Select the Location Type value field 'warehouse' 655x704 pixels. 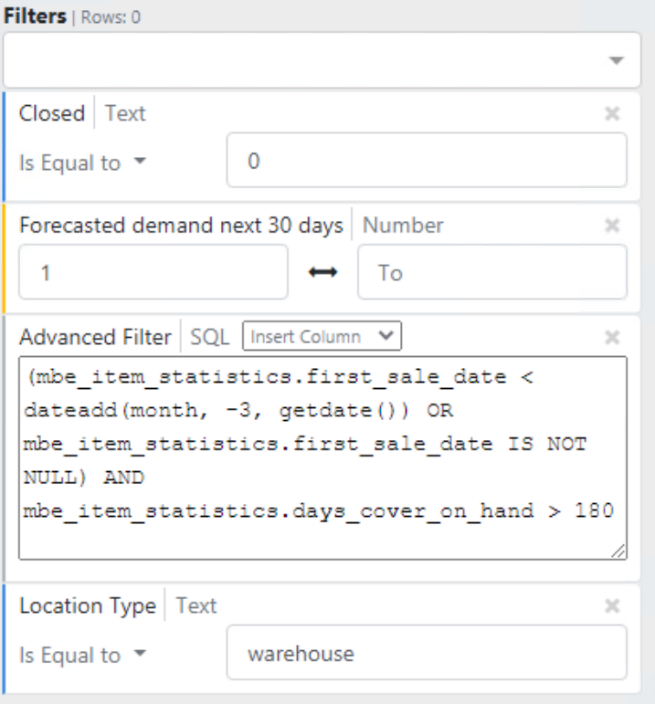(426, 654)
